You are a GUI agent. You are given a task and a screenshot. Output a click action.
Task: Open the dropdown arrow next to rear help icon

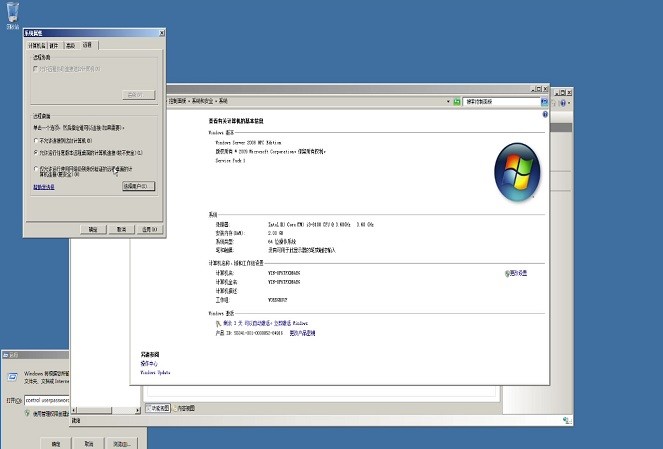click(x=569, y=103)
